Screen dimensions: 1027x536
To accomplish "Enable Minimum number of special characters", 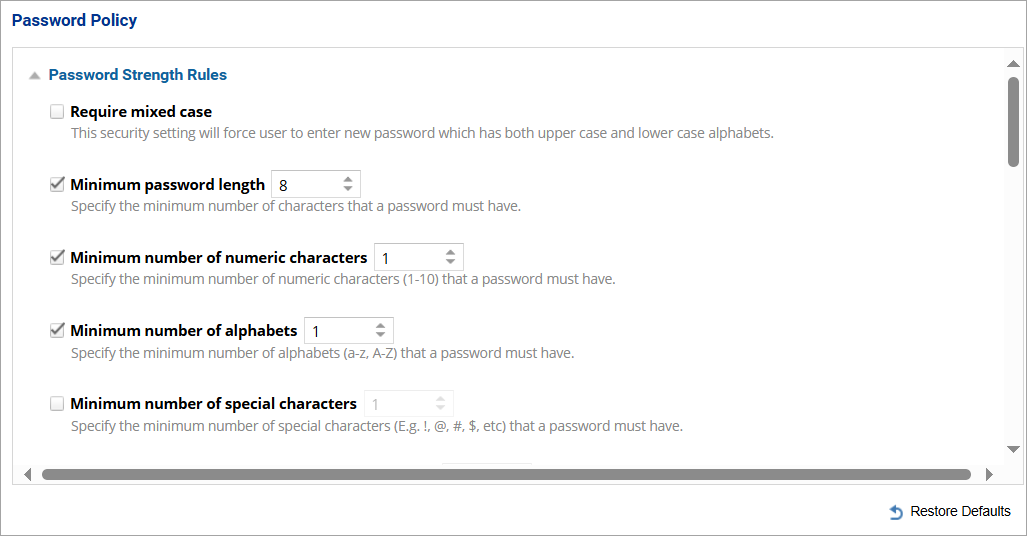I will [x=57, y=404].
